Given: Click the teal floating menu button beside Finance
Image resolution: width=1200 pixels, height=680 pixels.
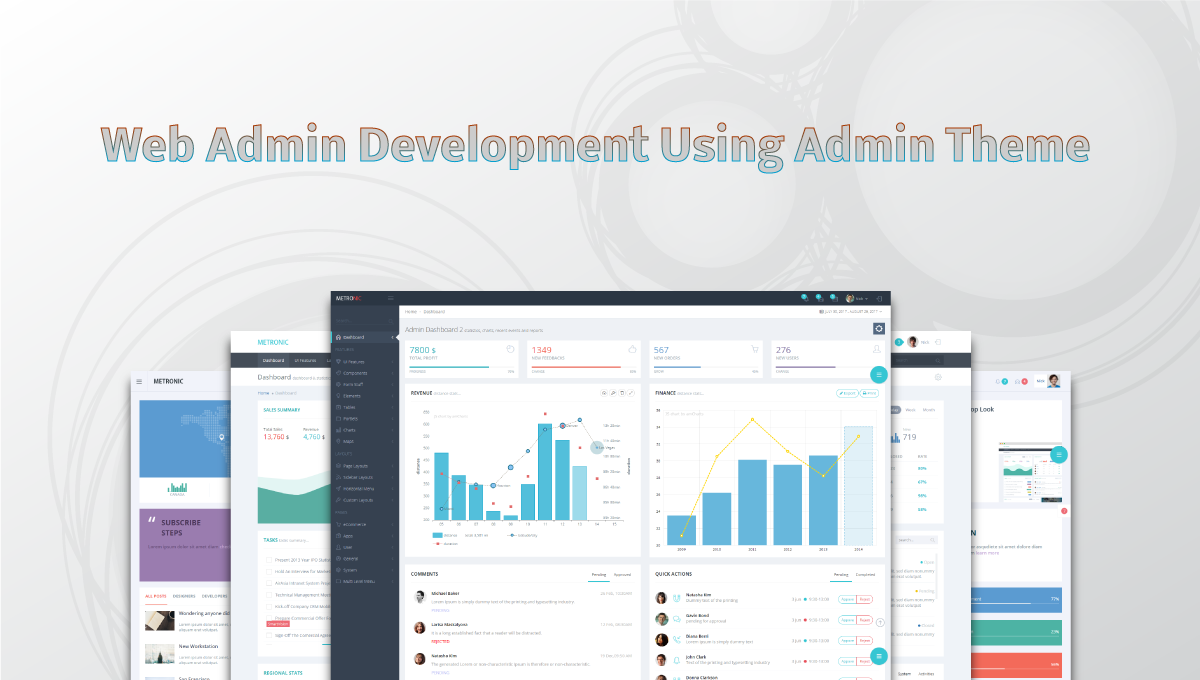Looking at the screenshot, I should 879,375.
